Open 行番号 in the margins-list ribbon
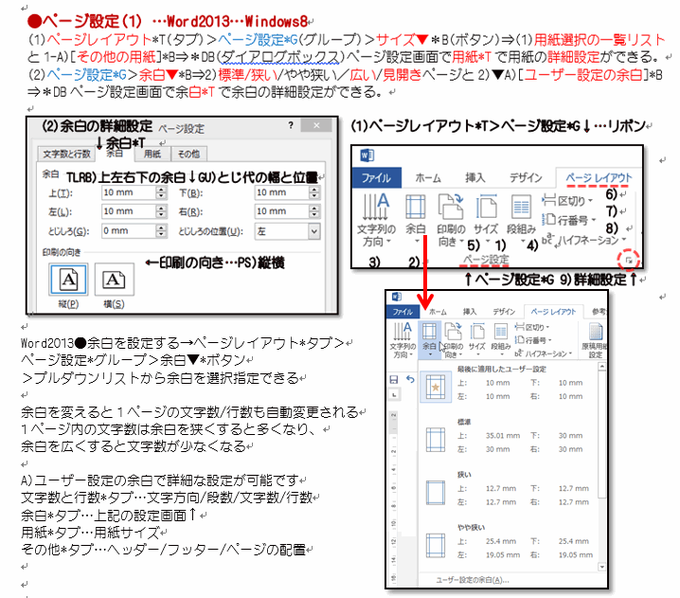 (533, 340)
